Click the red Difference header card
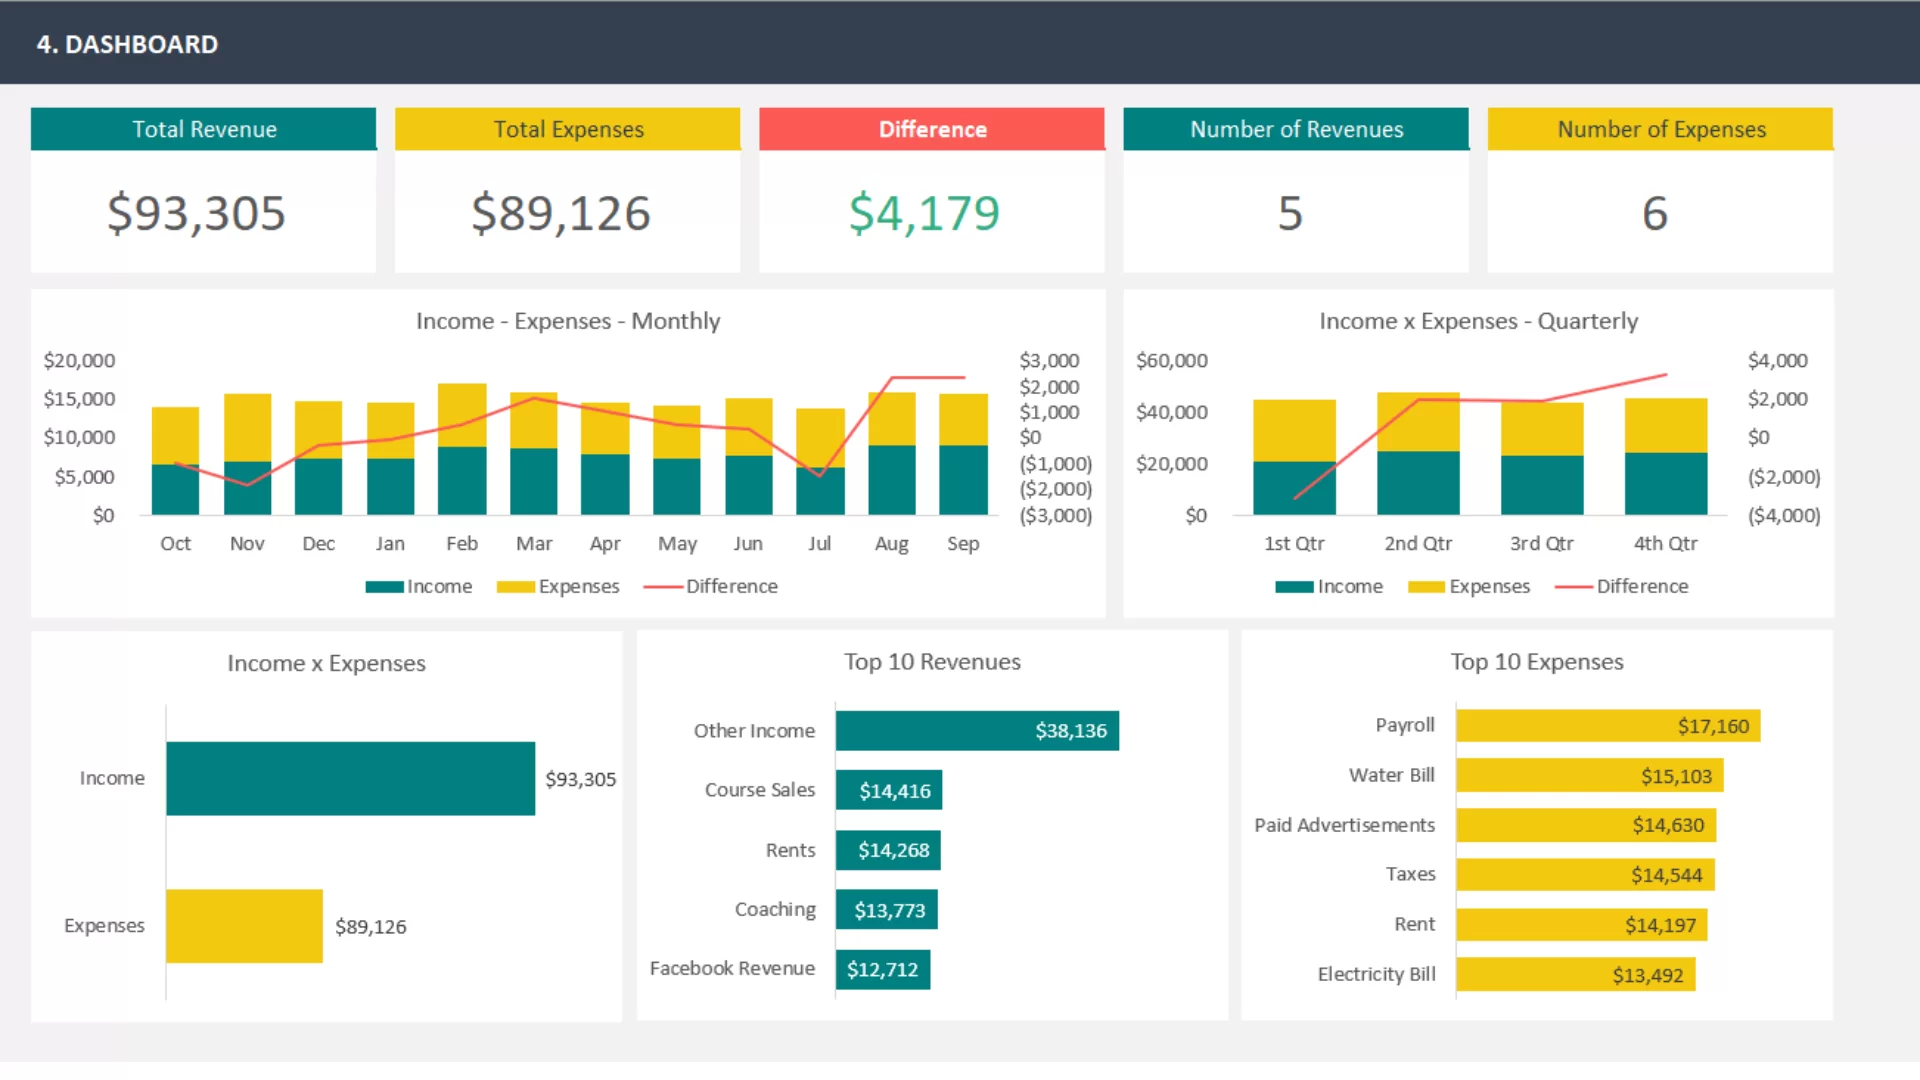Viewport: 1920px width, 1080px height. pyautogui.click(x=931, y=129)
